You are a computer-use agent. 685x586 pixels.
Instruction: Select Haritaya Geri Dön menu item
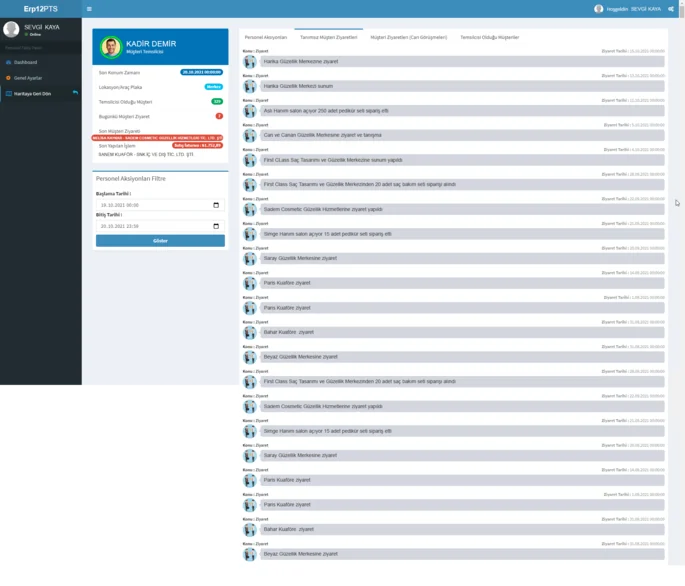tap(41, 94)
